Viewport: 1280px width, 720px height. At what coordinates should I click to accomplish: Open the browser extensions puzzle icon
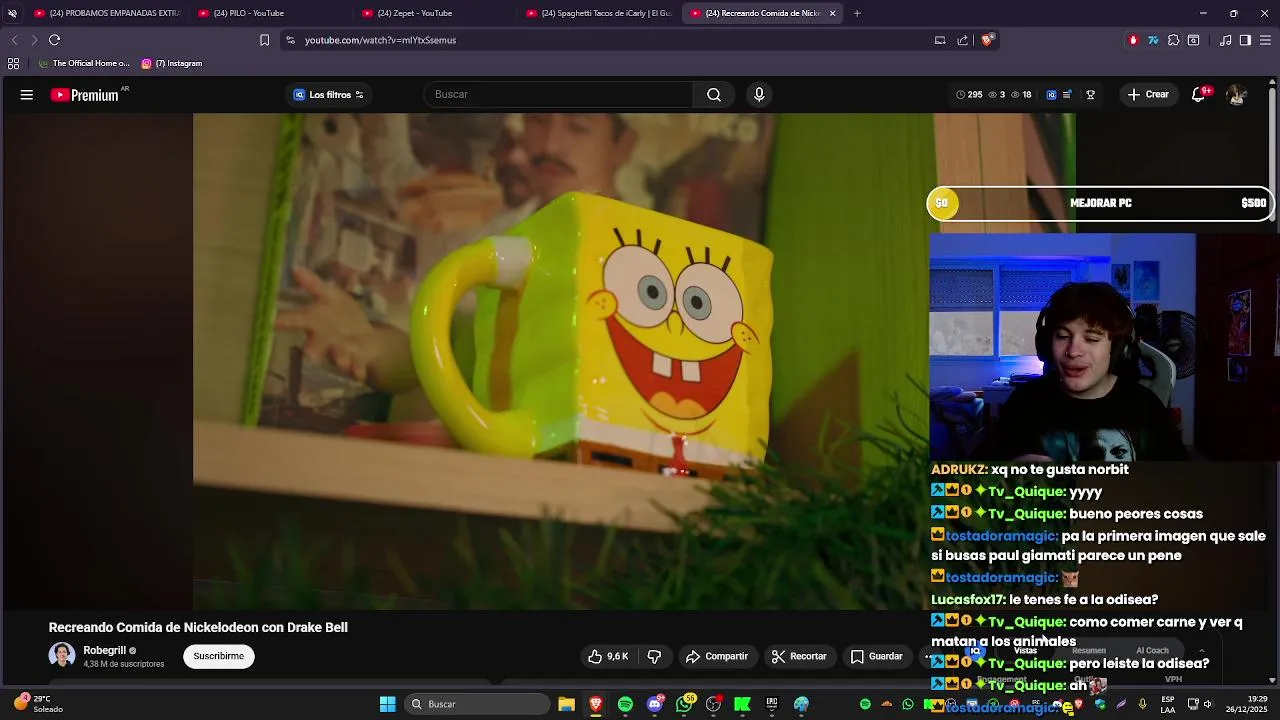(1174, 40)
